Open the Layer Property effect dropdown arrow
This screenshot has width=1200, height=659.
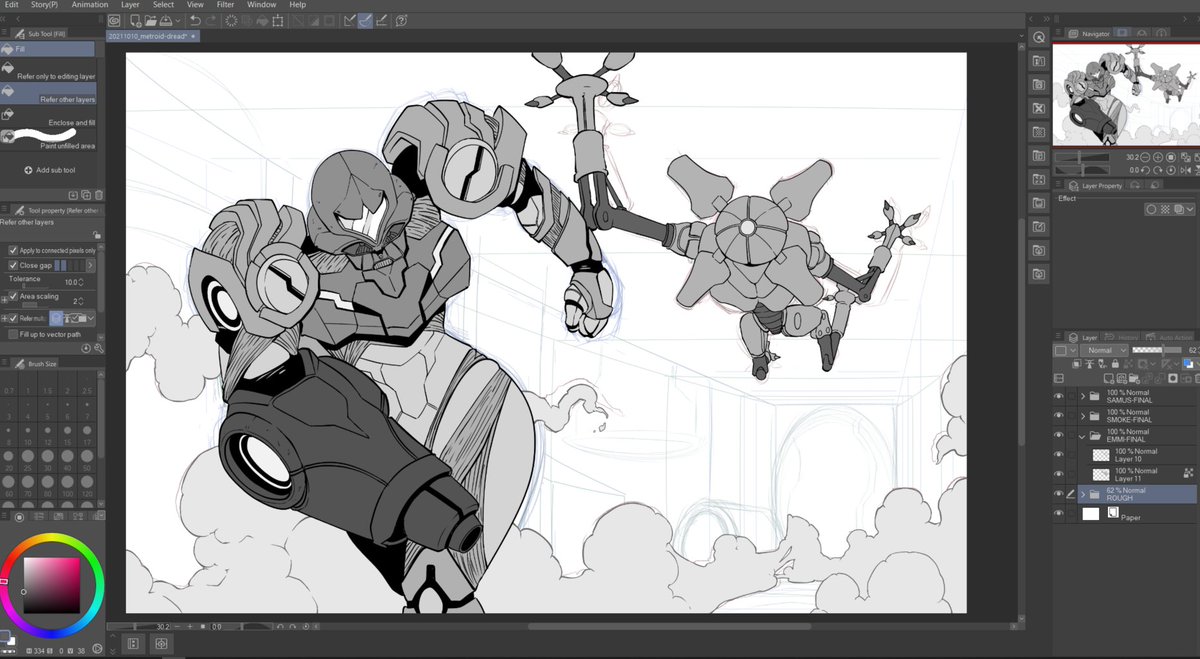tap(1190, 209)
